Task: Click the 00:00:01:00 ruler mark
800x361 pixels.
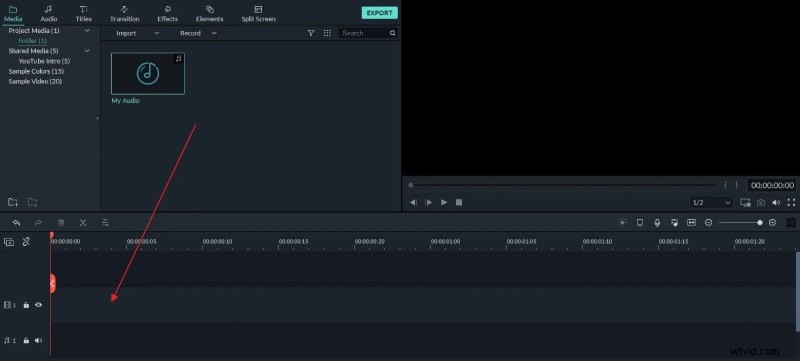Action: (x=445, y=242)
